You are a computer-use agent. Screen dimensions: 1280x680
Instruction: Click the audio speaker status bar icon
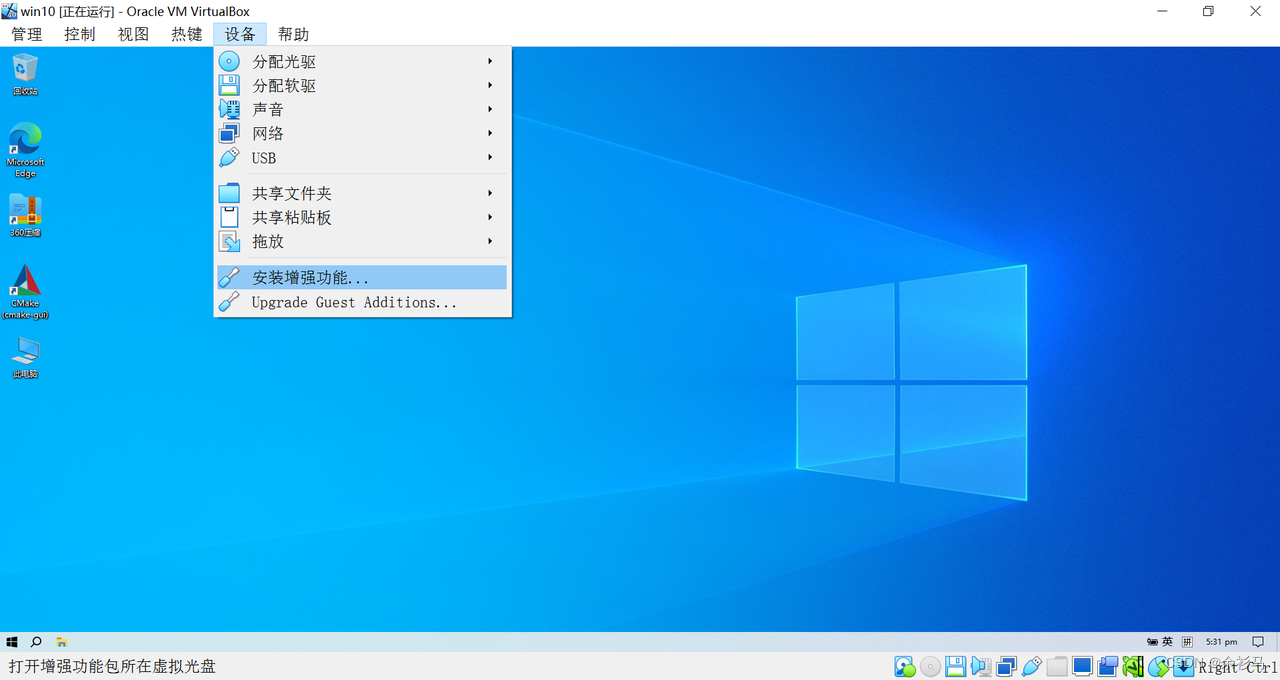point(981,666)
